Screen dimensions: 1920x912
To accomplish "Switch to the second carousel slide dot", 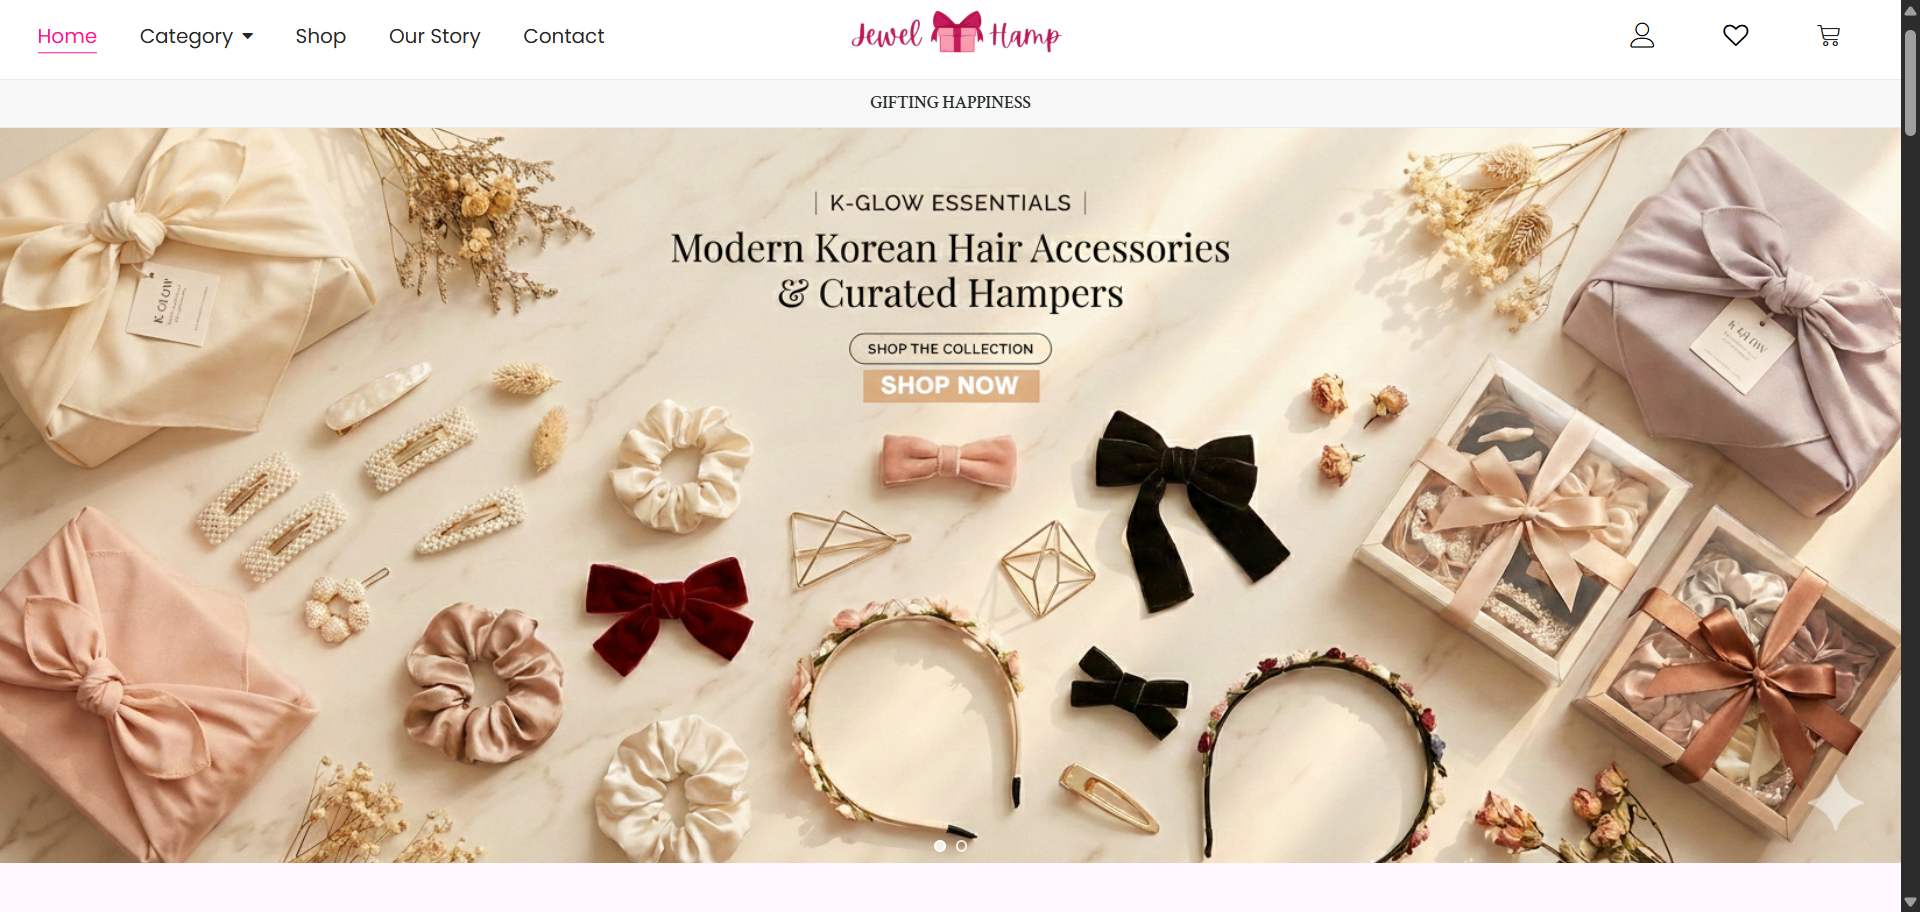I will click(962, 846).
